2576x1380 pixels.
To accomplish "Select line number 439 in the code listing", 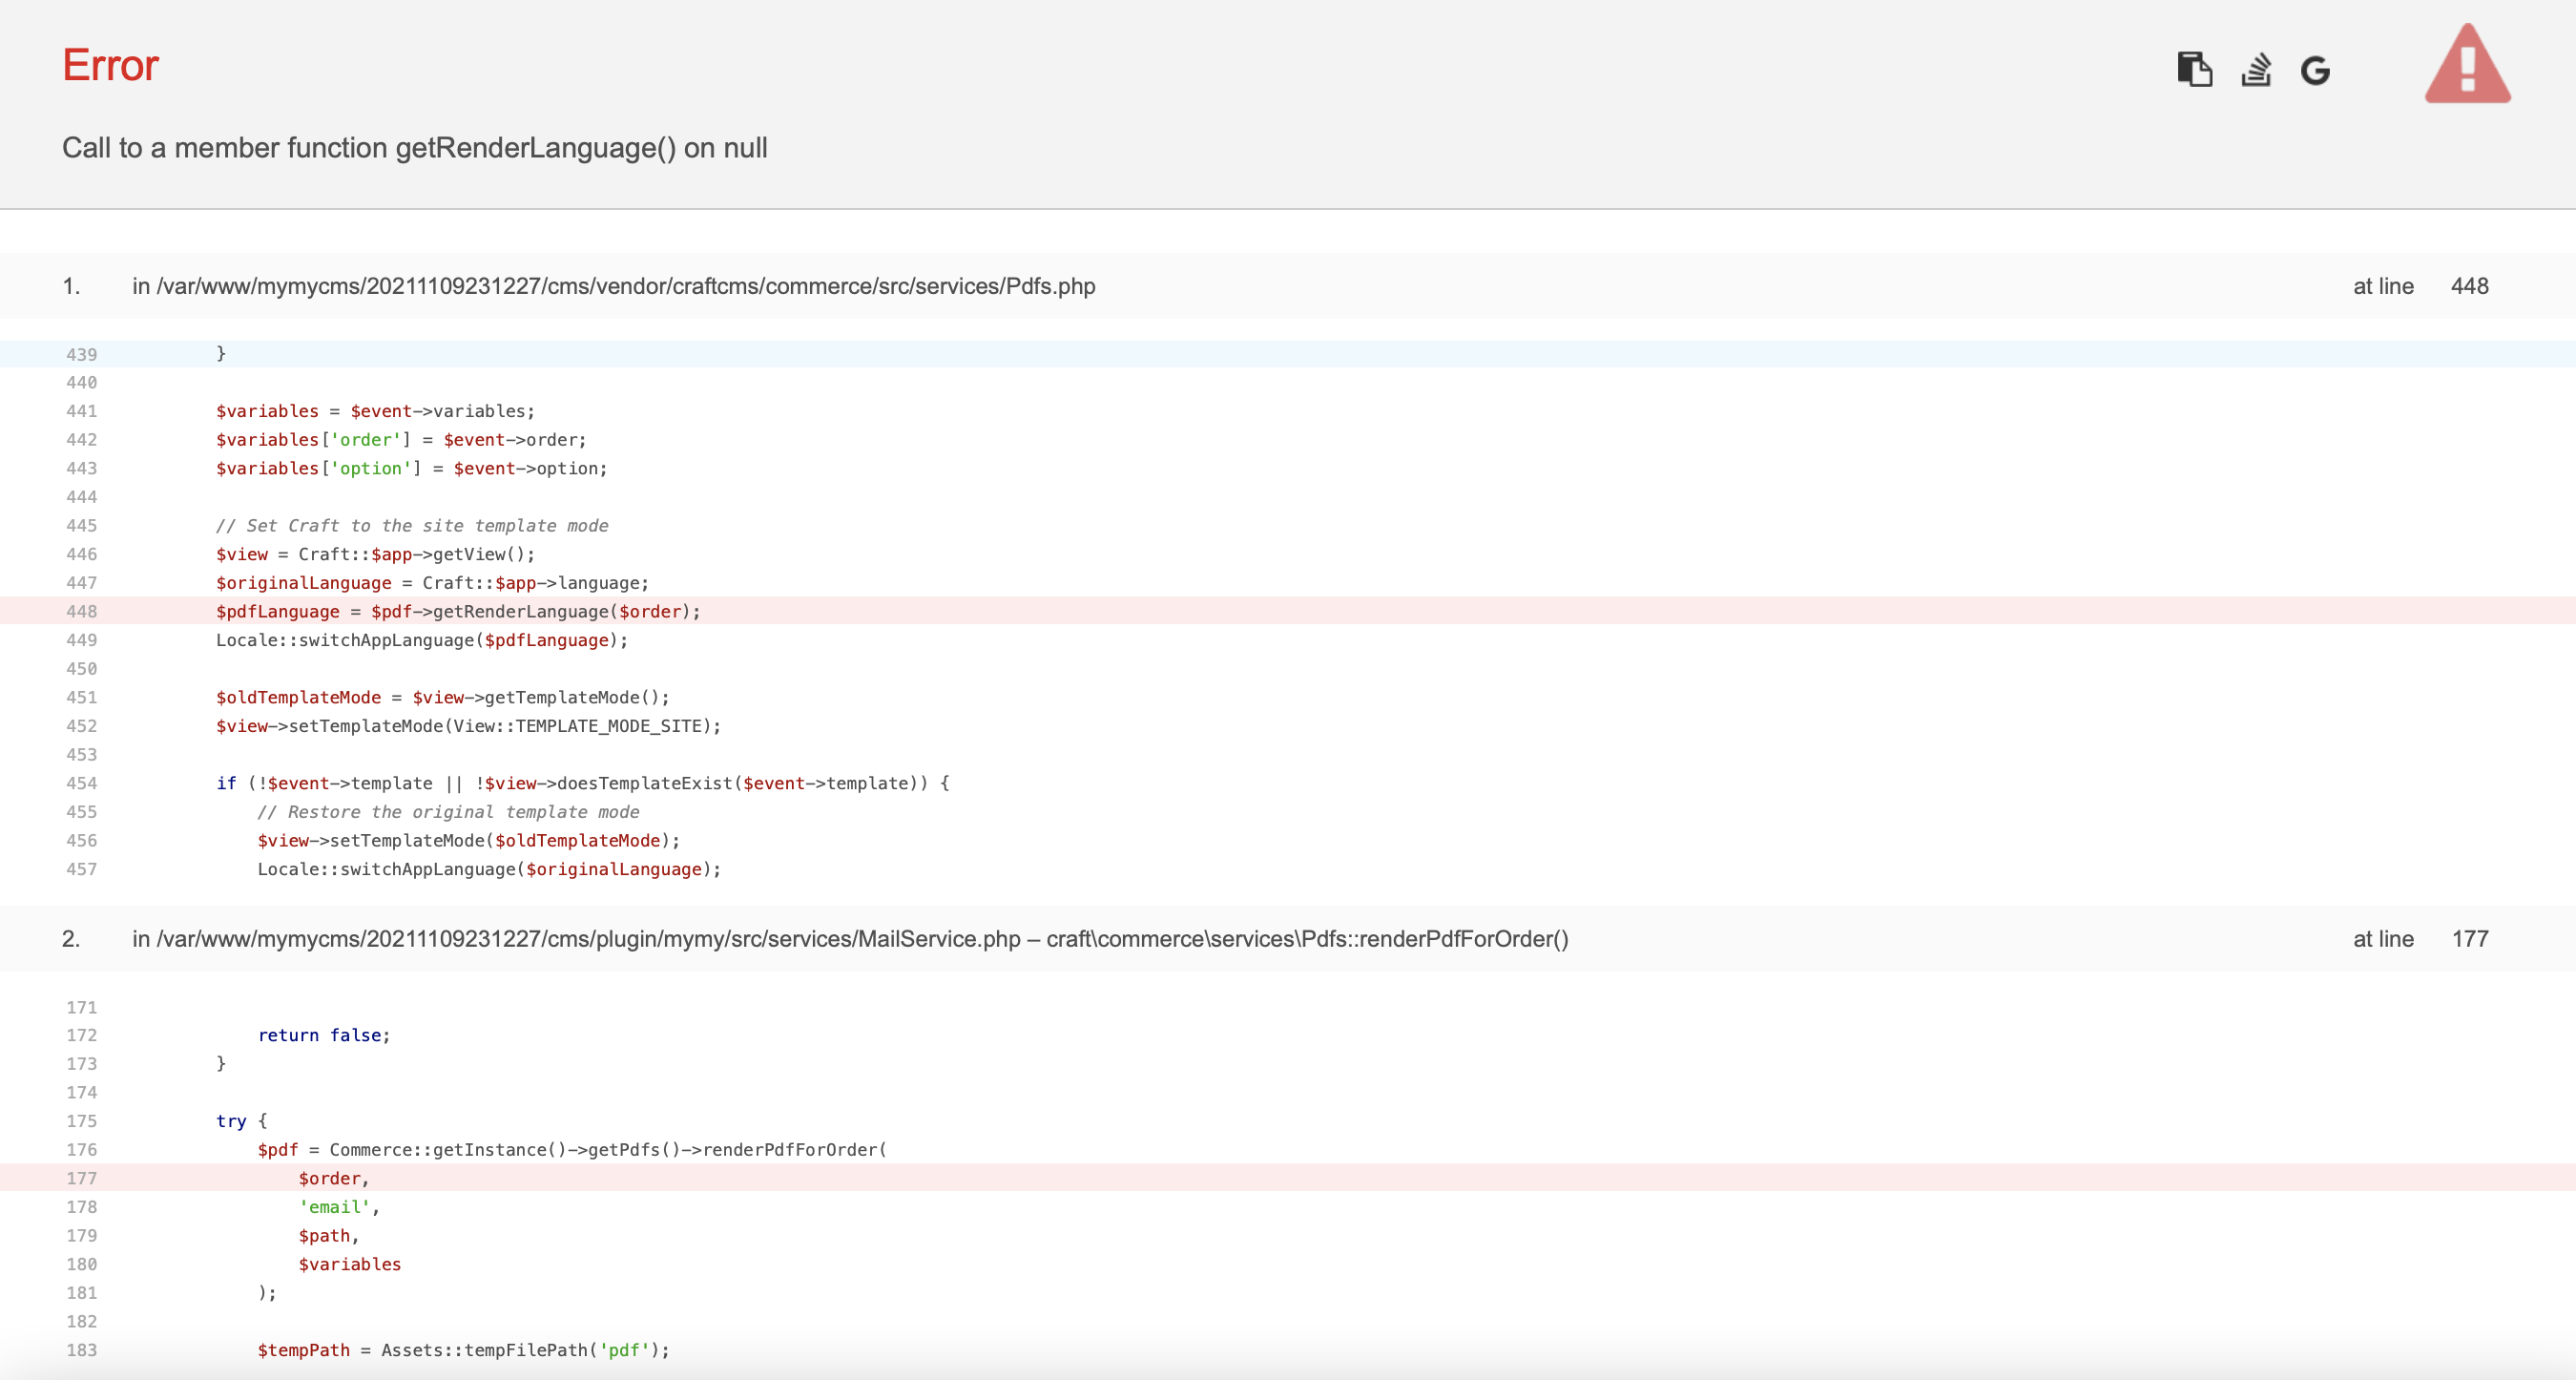I will 82,354.
